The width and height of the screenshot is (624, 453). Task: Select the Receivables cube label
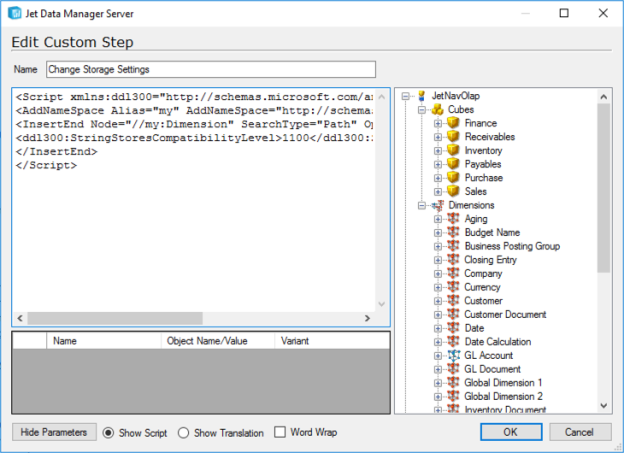coord(490,137)
